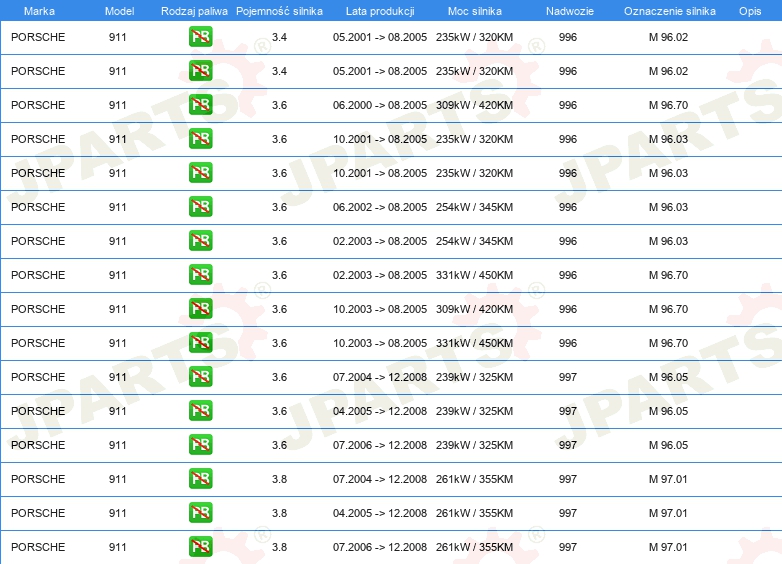The width and height of the screenshot is (782, 564).
Task: Click fuel icon in the 07.2006 239kW row
Action: (x=200, y=444)
